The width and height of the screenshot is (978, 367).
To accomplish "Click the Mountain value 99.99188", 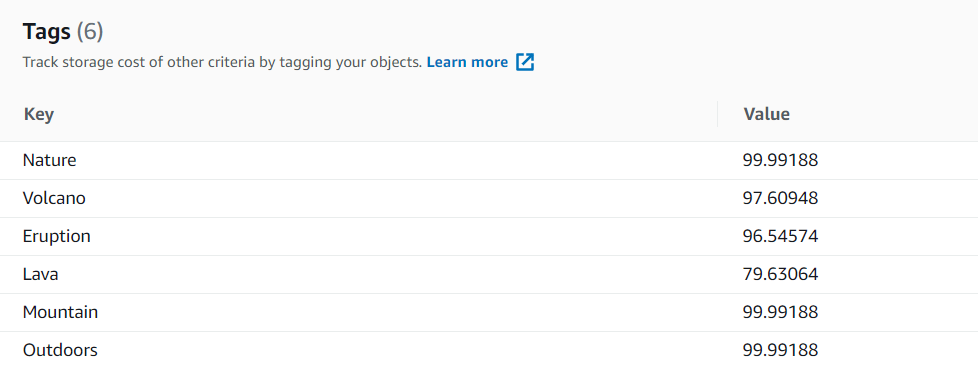I will pyautogui.click(x=780, y=312).
